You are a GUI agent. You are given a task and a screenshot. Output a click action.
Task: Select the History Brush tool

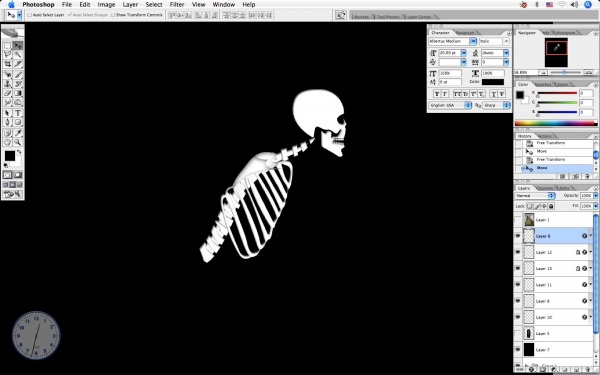tap(18, 84)
